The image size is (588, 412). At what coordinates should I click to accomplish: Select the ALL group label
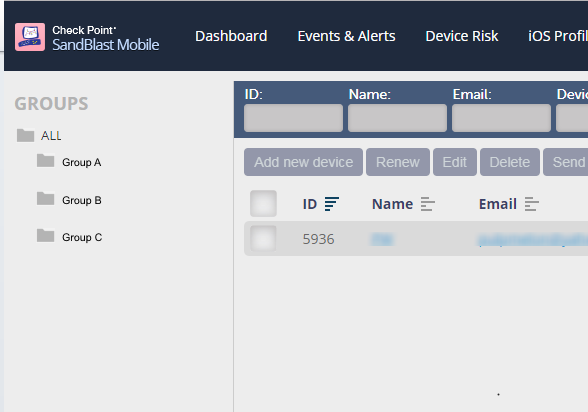point(51,136)
